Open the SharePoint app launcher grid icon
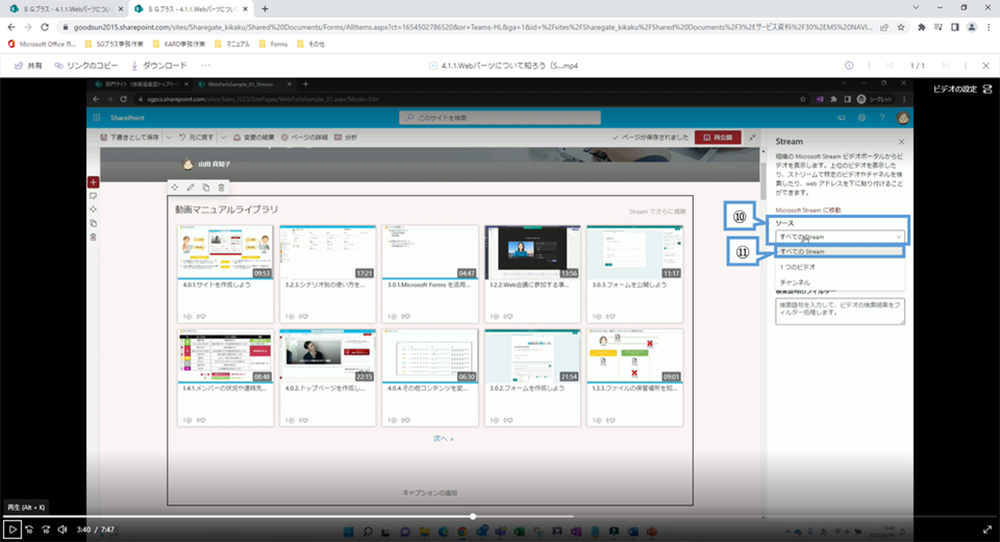This screenshot has height=542, width=1000. tap(97, 118)
